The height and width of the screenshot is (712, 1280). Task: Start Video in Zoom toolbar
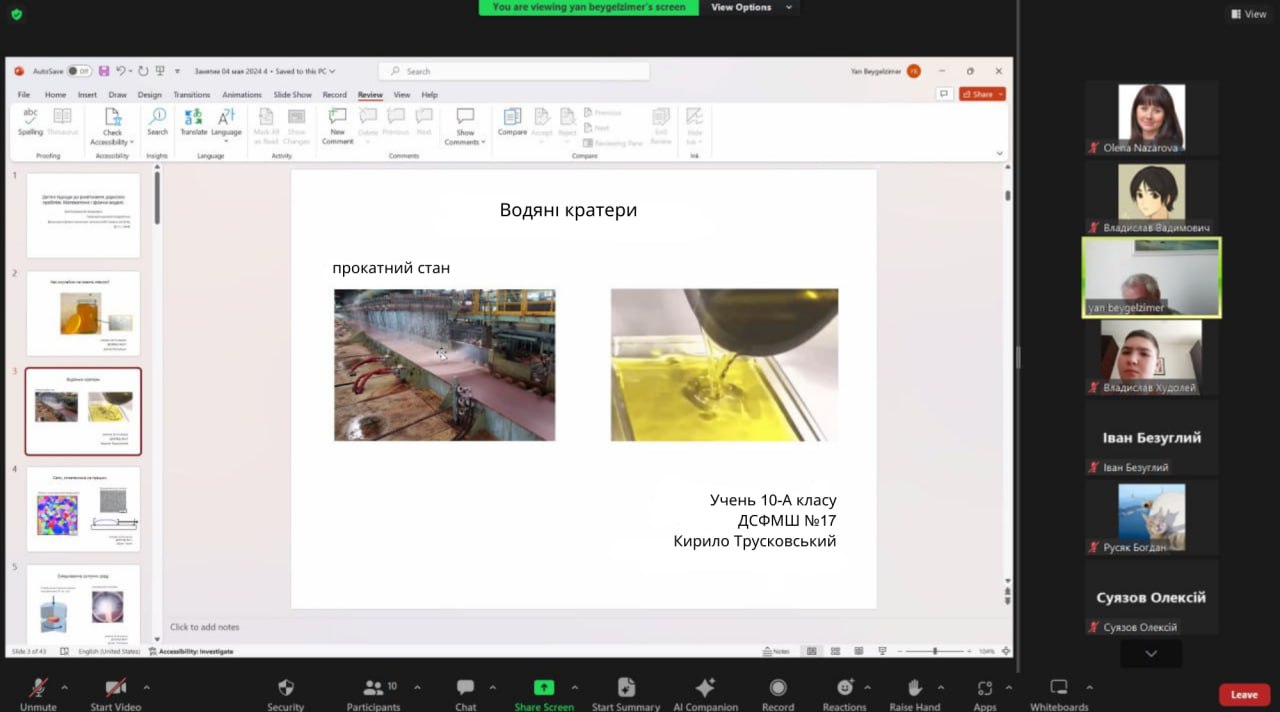[x=115, y=688]
